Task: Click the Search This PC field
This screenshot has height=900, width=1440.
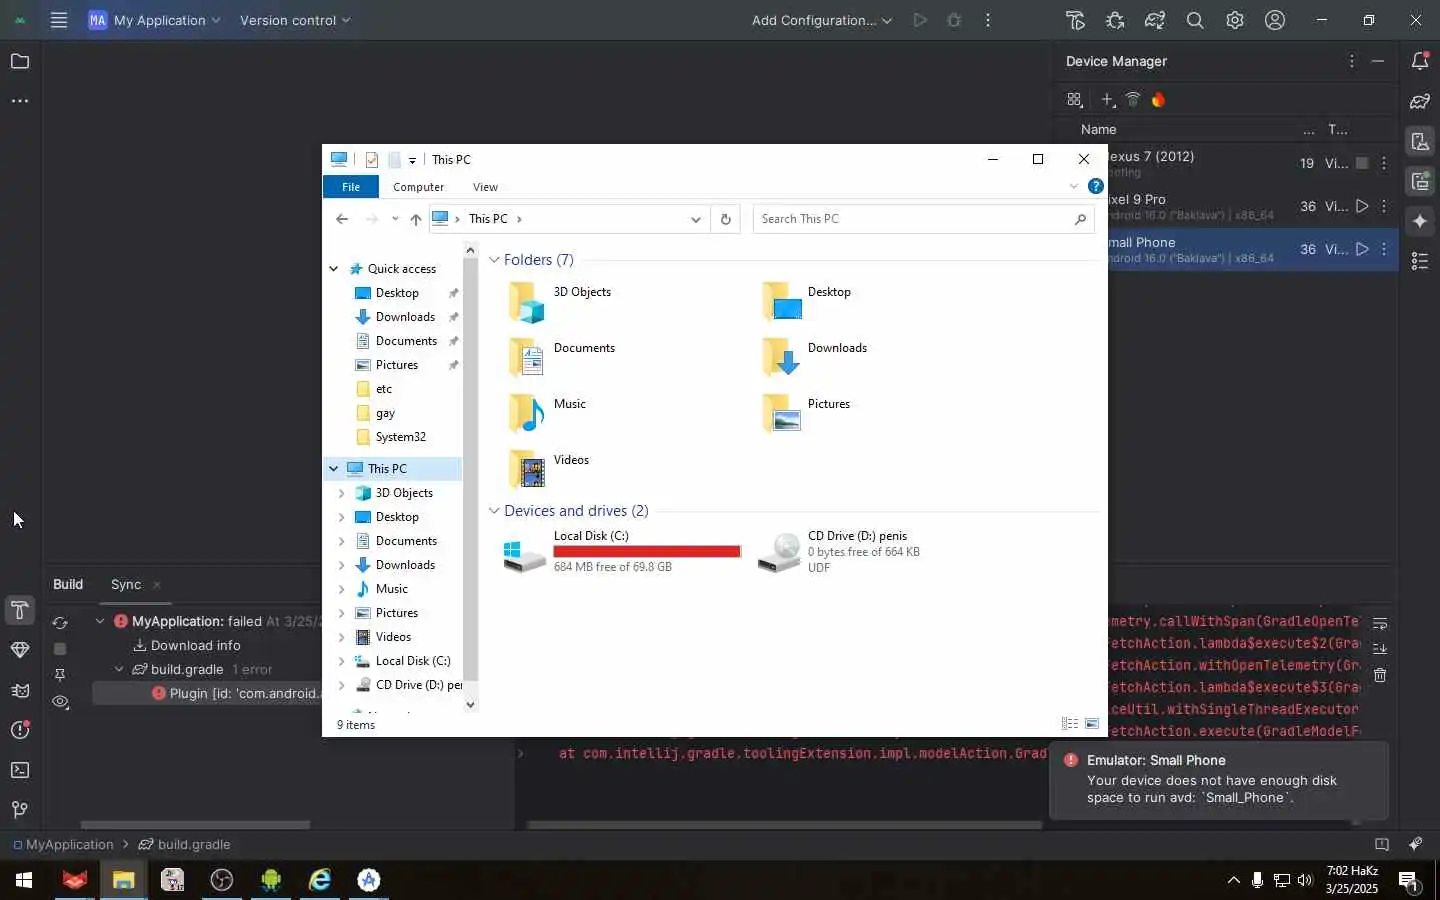Action: click(x=923, y=219)
